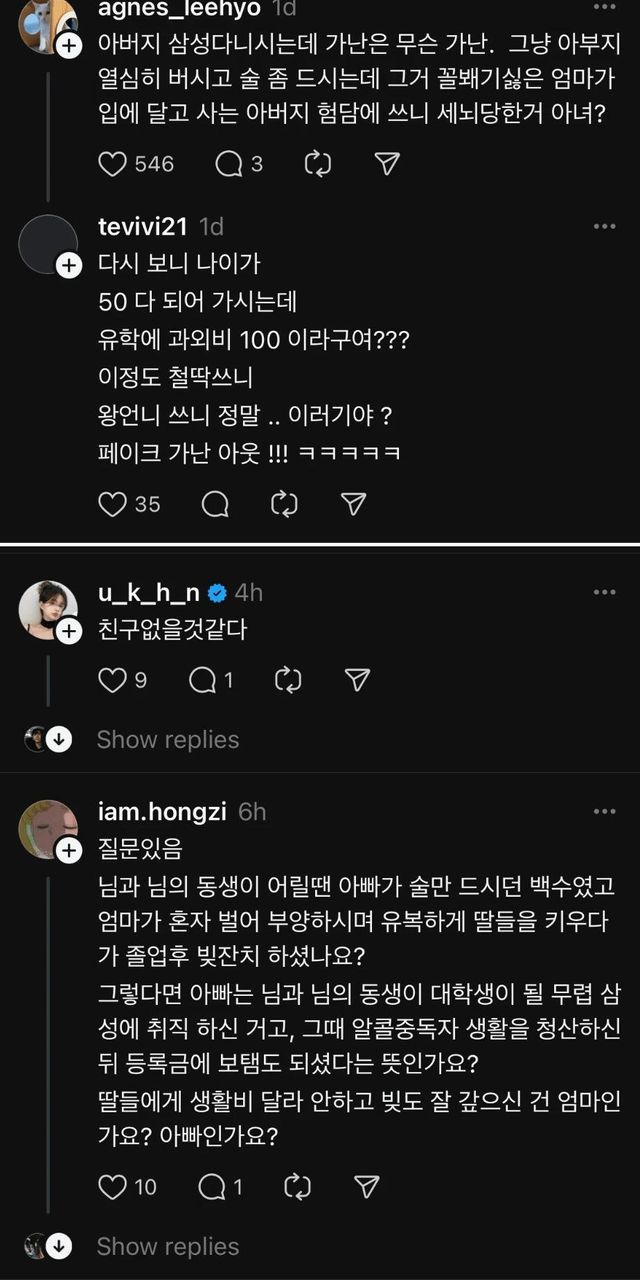The image size is (640, 1280).
Task: Follow u_k_h_n using the plus badge
Action: 68,631
